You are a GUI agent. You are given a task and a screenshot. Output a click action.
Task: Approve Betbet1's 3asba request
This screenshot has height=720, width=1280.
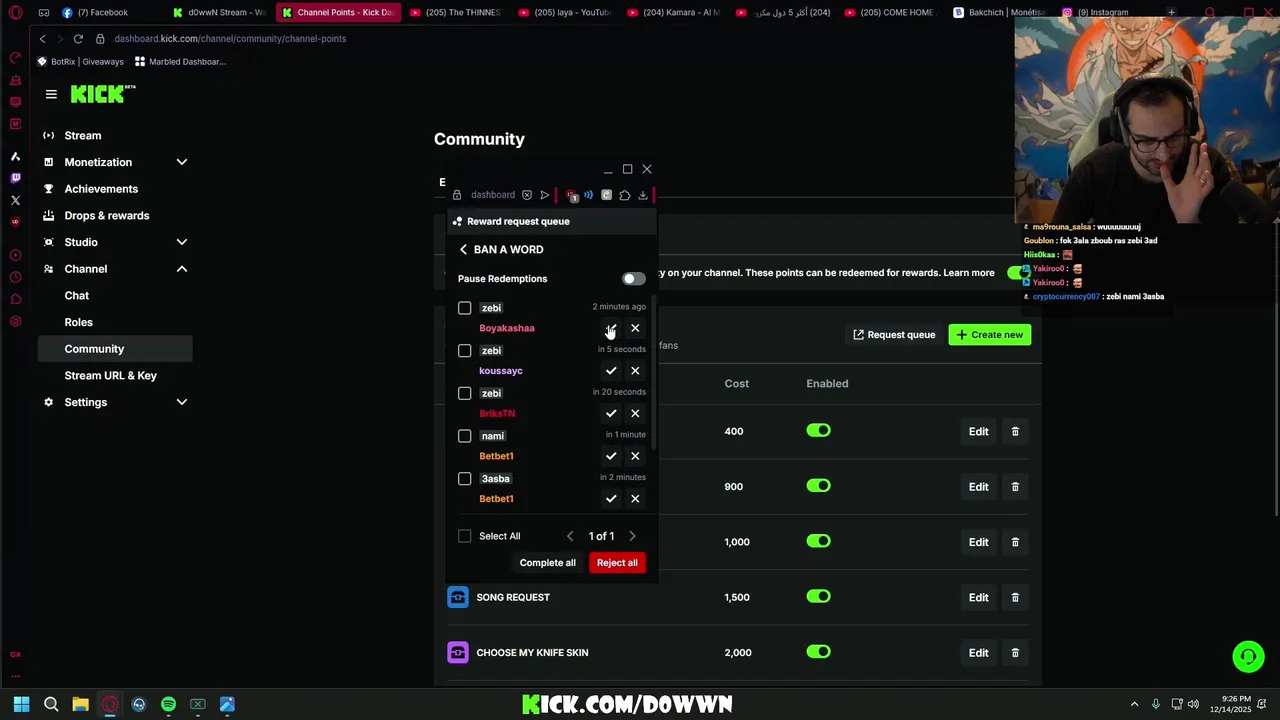tap(611, 499)
